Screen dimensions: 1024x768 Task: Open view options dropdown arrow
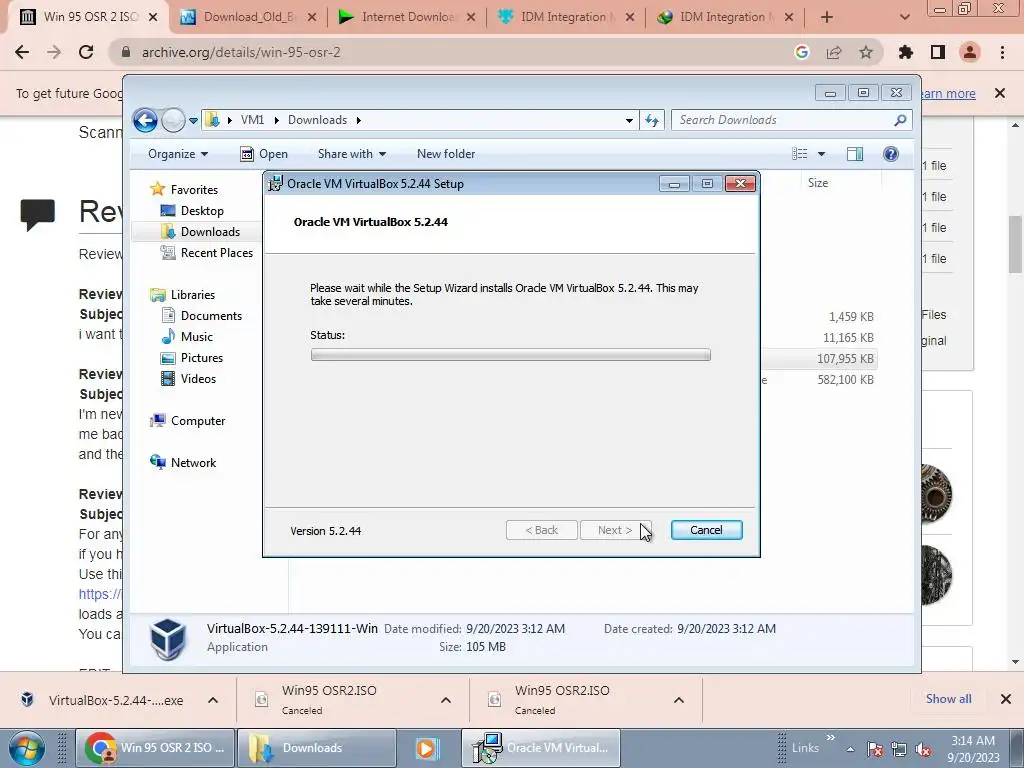click(x=822, y=154)
